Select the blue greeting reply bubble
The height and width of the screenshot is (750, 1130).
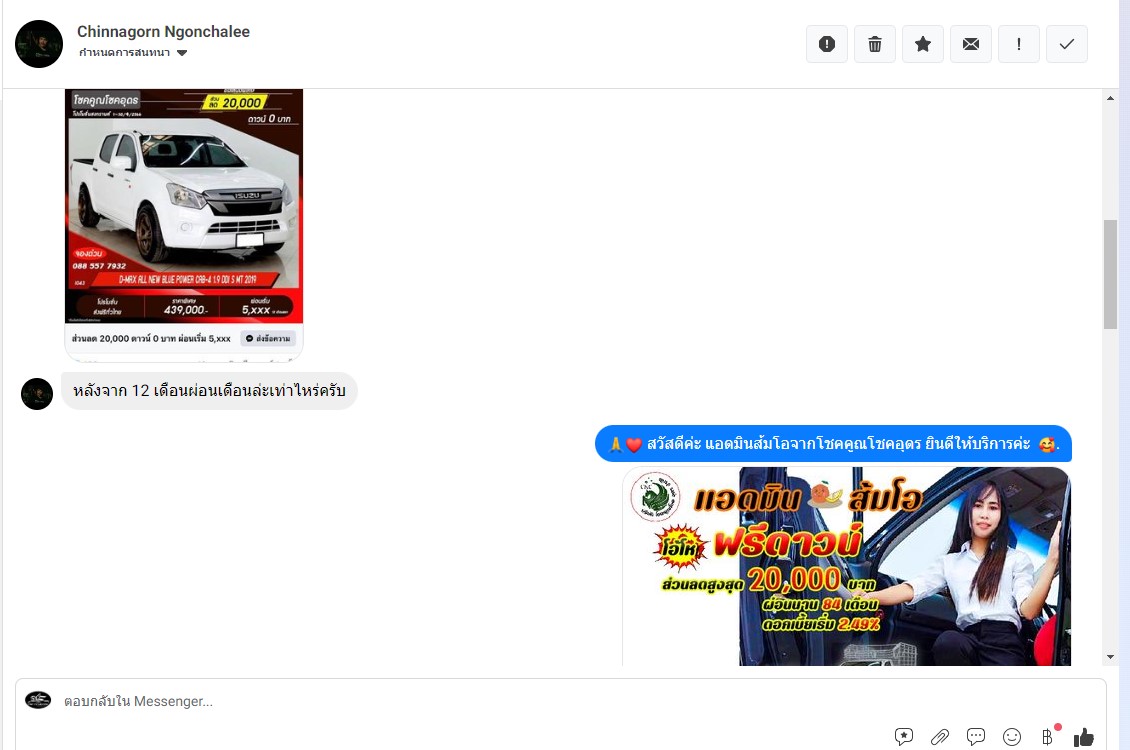[x=833, y=444]
